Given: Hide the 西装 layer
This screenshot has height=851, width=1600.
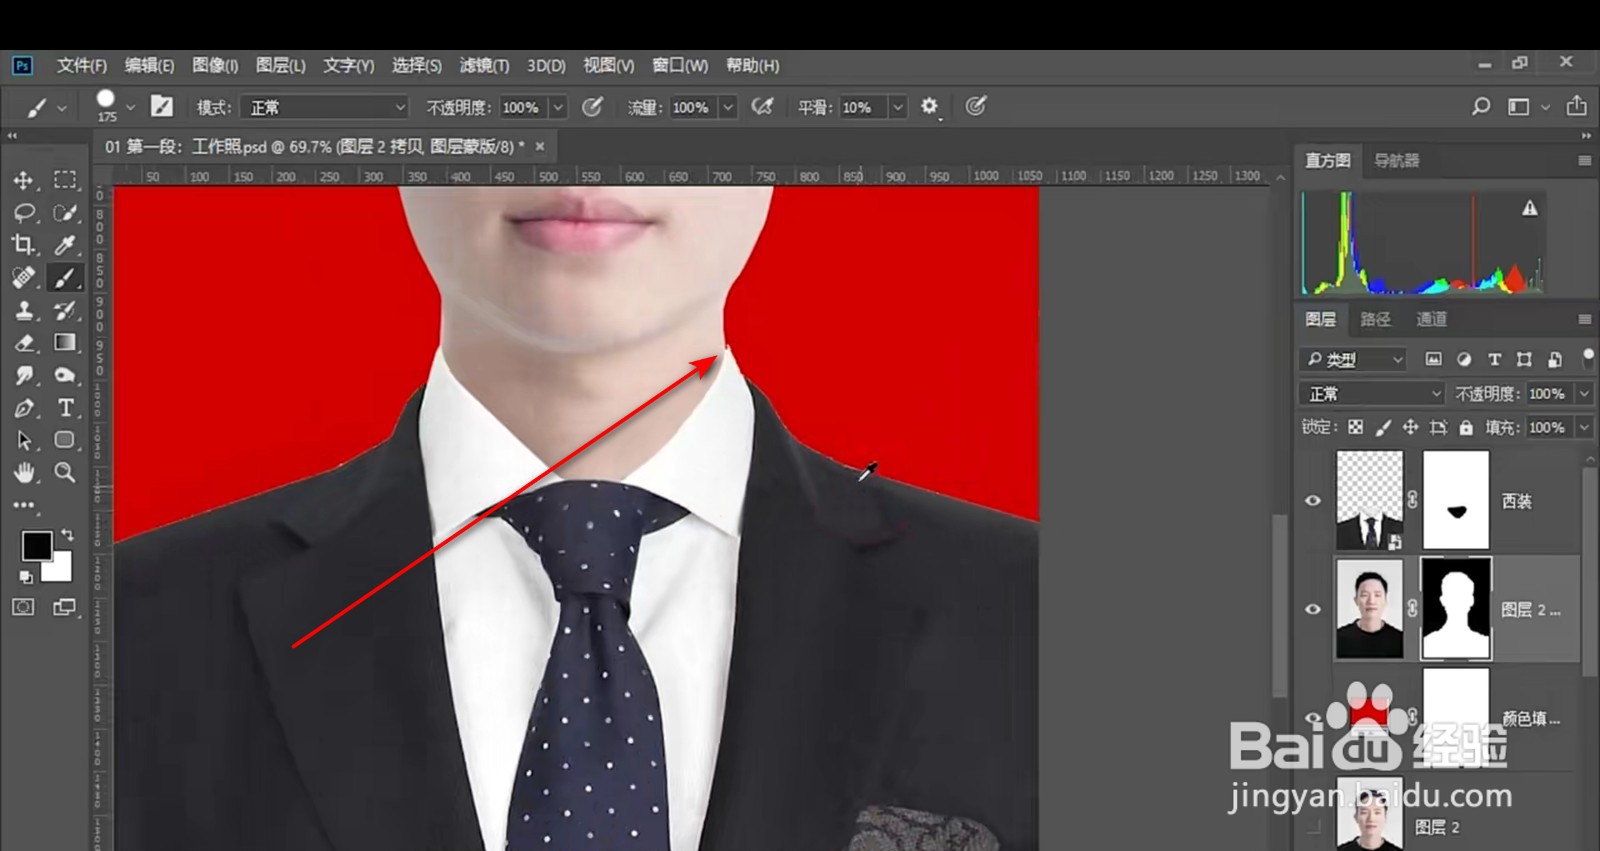Looking at the screenshot, I should (1313, 500).
